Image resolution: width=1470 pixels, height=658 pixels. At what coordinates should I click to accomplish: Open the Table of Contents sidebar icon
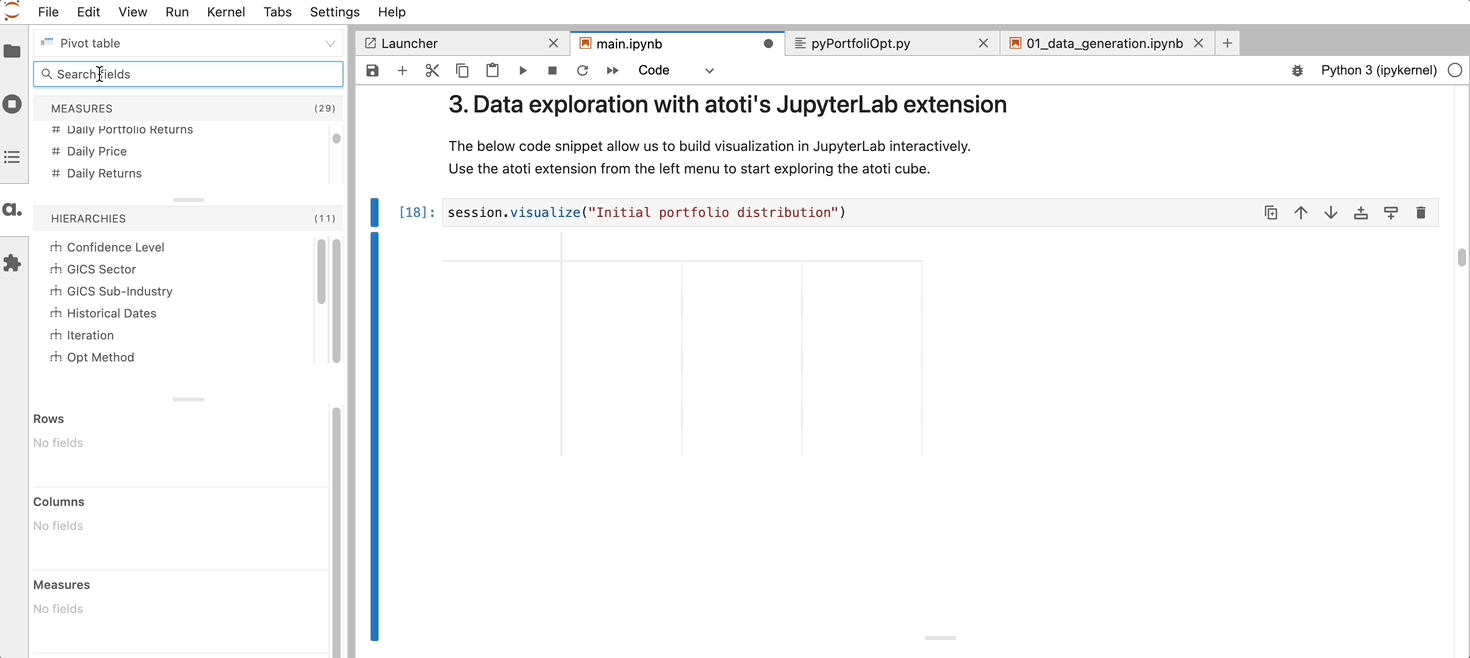(12, 157)
